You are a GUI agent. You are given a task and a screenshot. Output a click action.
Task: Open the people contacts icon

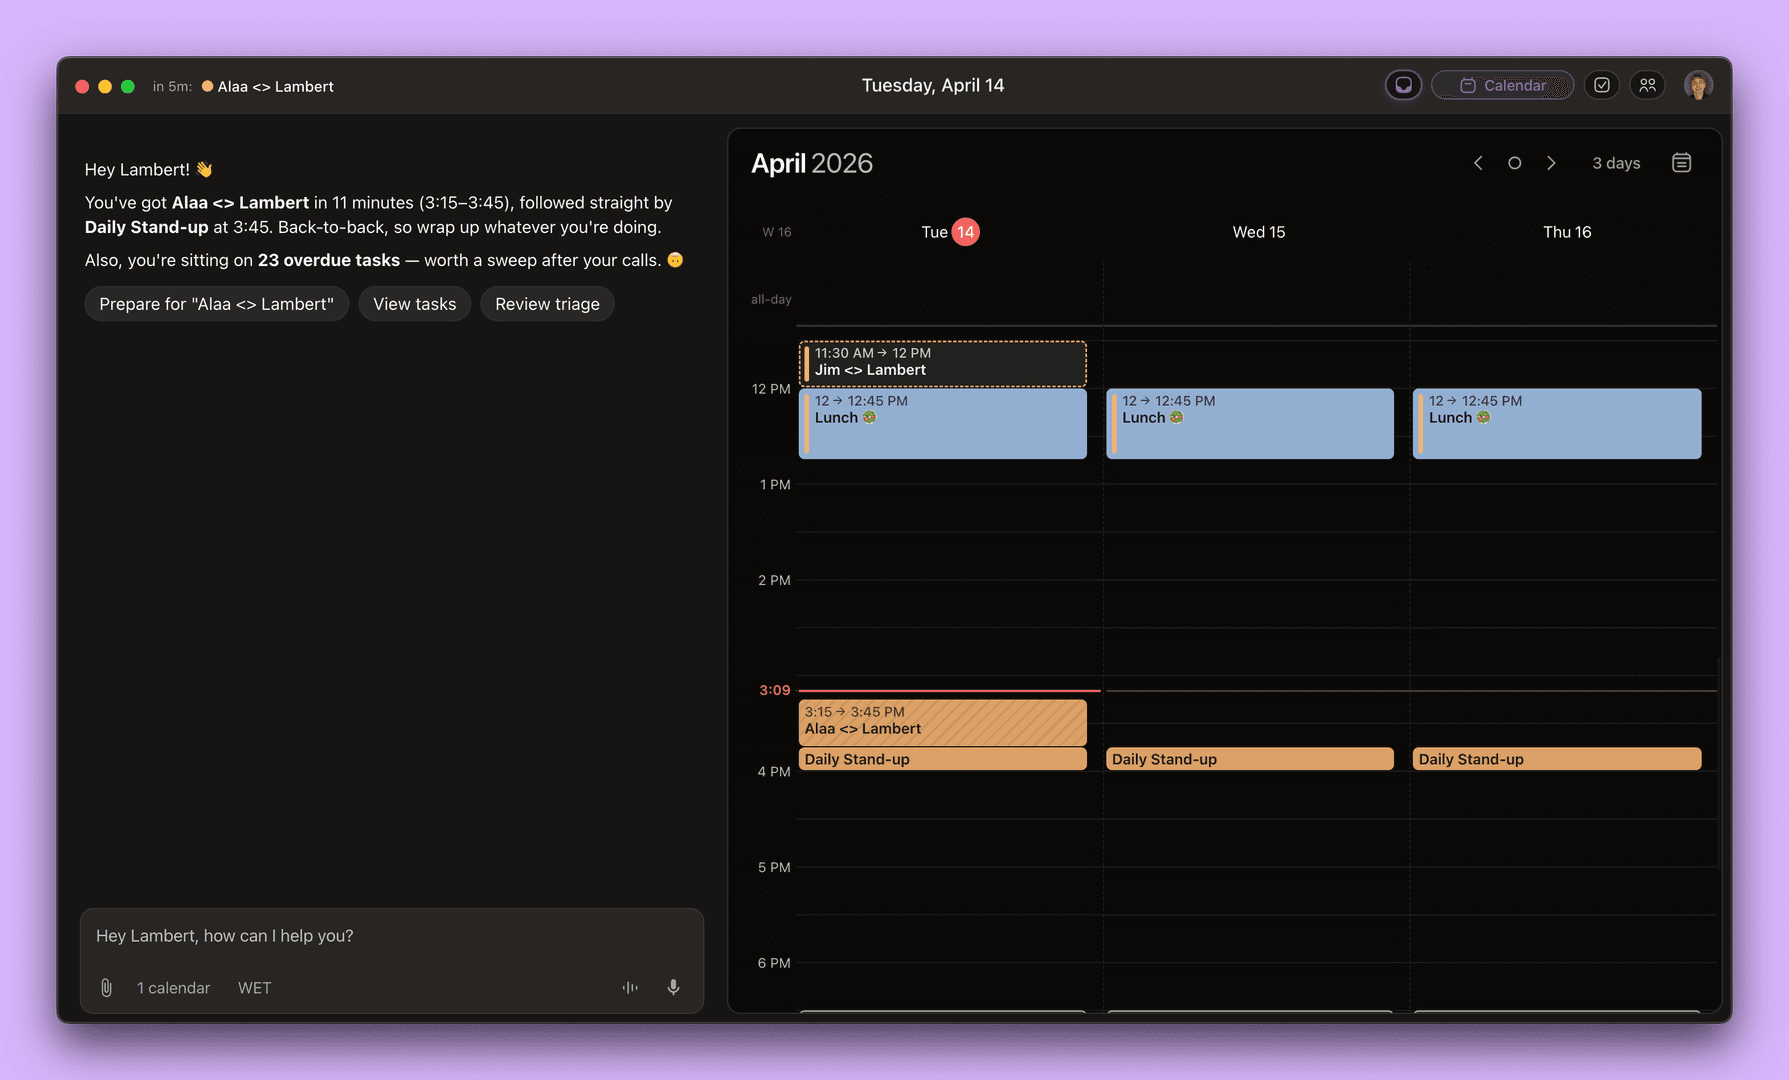[1648, 86]
